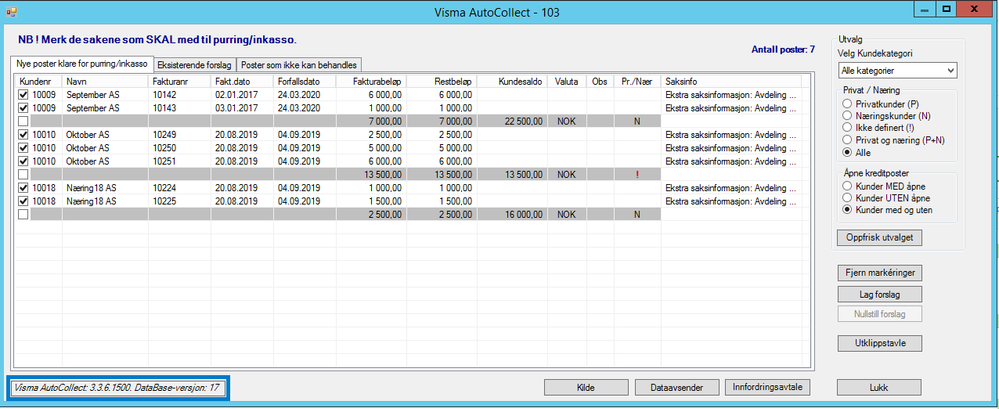Click the Antall poster: 7 label
Screen dimensions: 999x409
pos(783,49)
